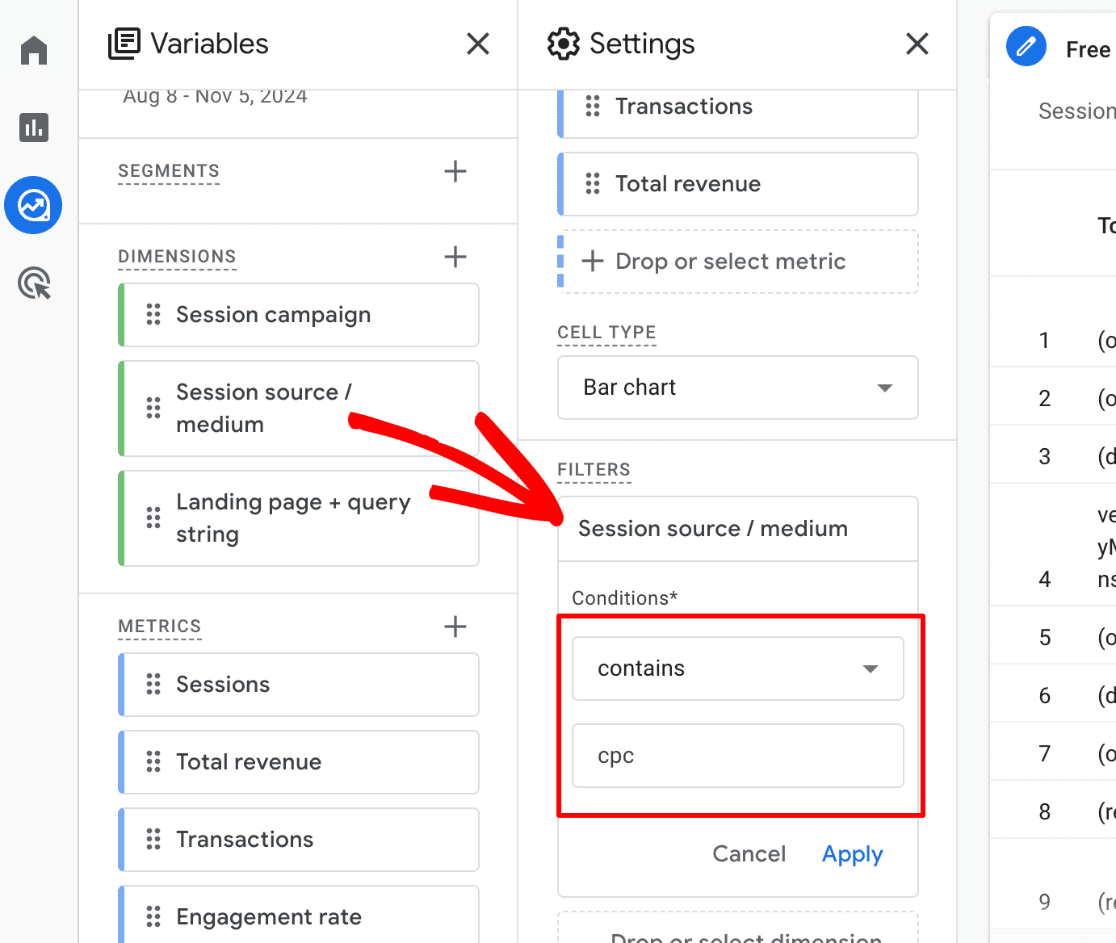Click the Settings gear icon

click(x=564, y=43)
